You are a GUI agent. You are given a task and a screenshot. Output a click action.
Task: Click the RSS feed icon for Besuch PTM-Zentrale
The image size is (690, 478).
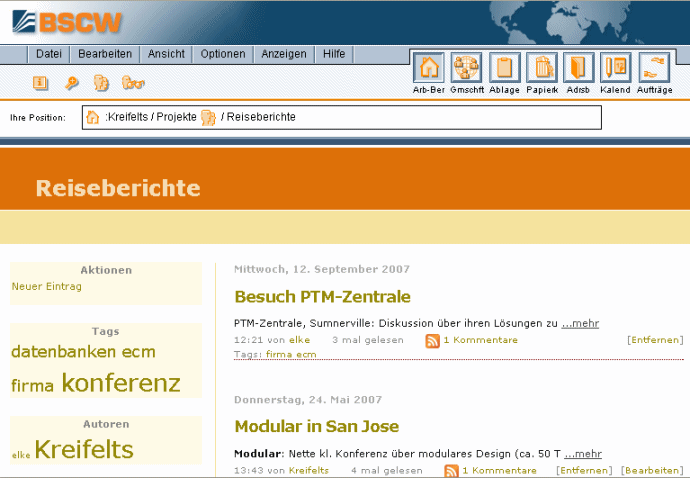pyautogui.click(x=432, y=341)
